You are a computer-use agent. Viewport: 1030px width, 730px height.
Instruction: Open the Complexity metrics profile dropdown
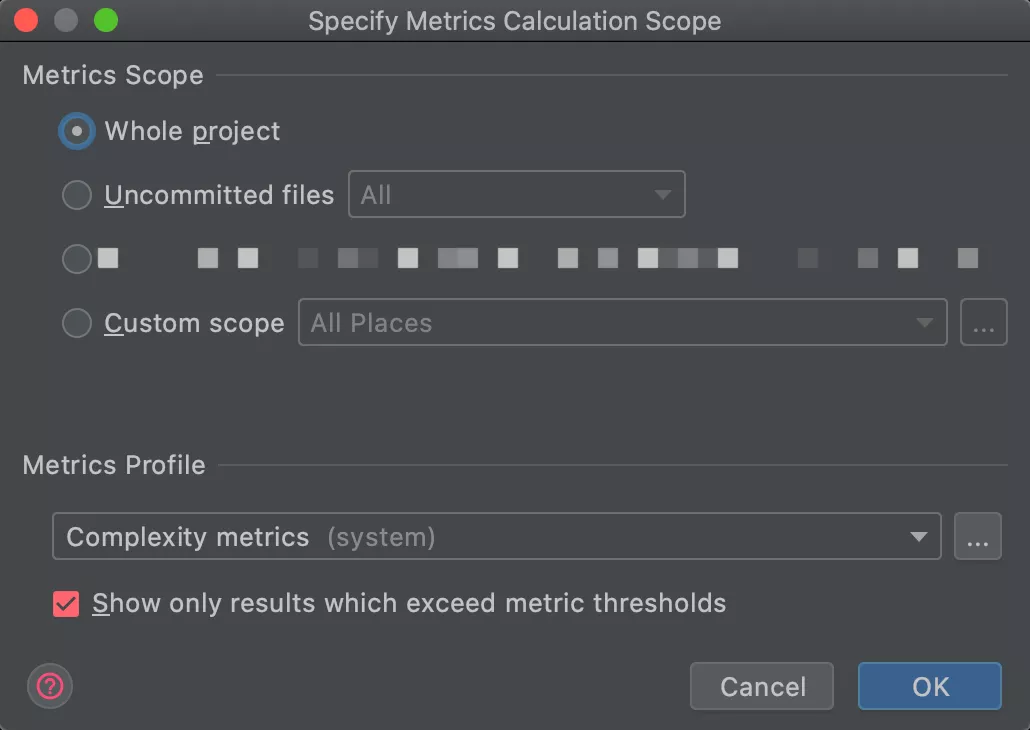tap(496, 537)
